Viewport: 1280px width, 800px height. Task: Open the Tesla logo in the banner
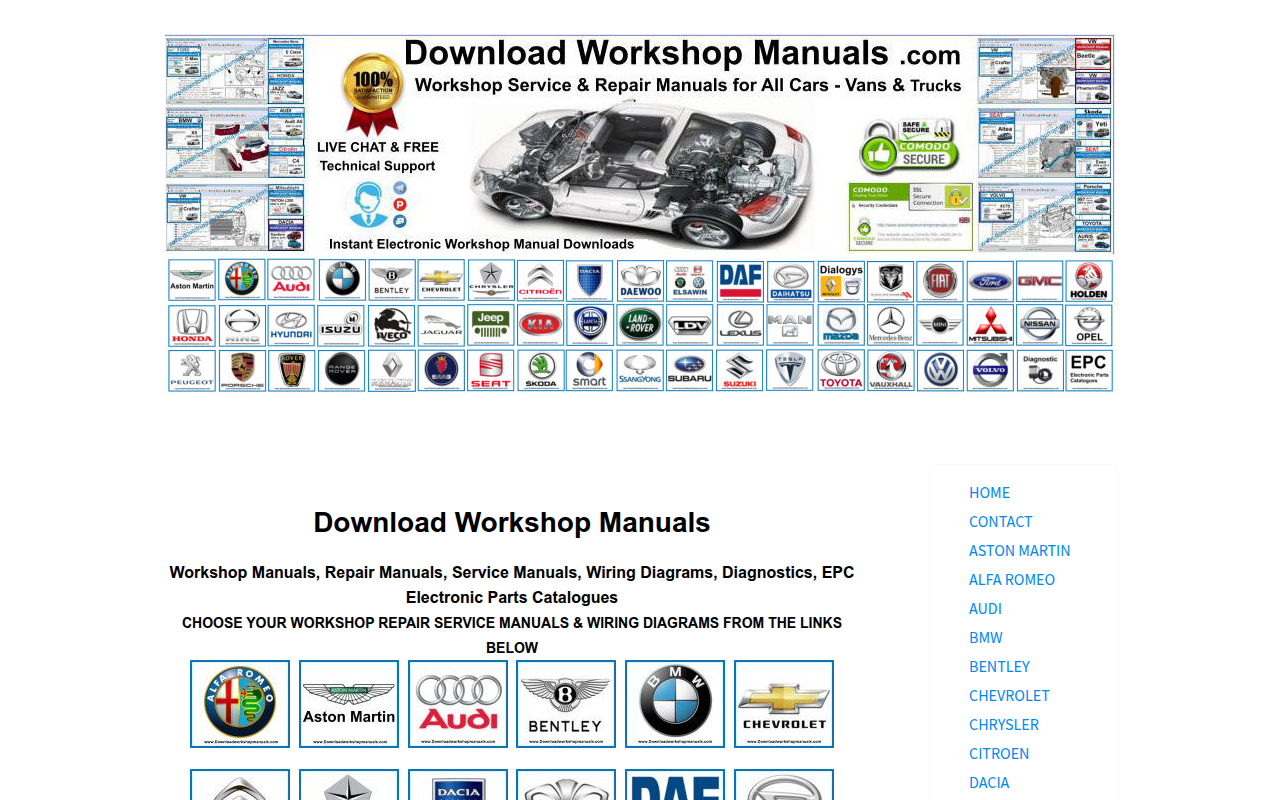(790, 370)
